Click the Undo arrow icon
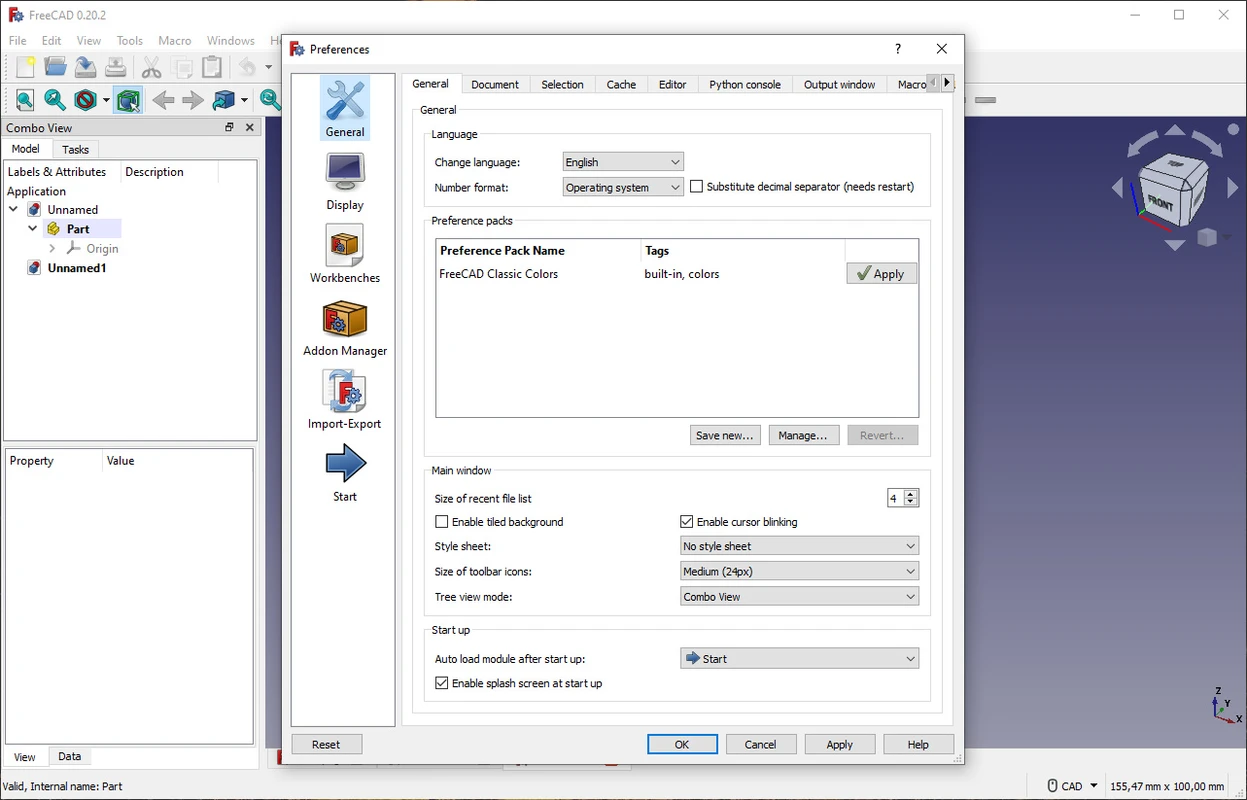Screen dimensions: 1247x800 click(x=246, y=68)
